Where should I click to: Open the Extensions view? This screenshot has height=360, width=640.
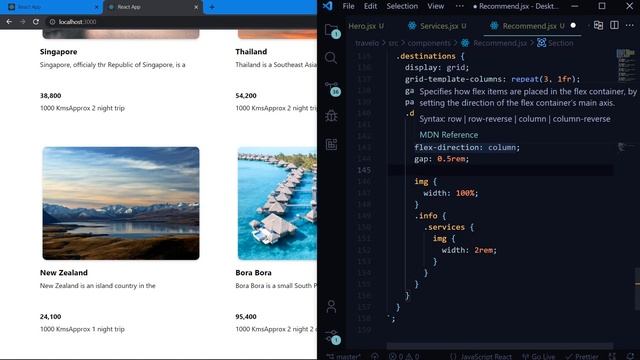(x=331, y=144)
